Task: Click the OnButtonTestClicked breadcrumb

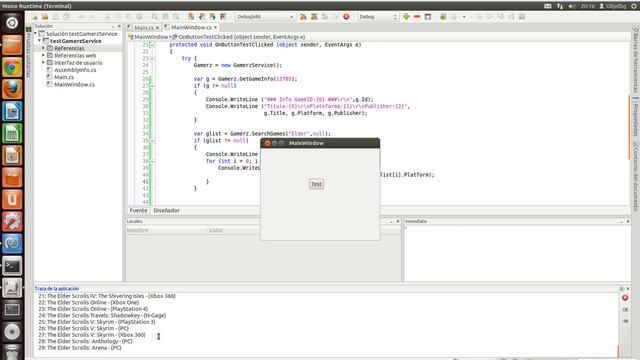Action: click(x=238, y=37)
